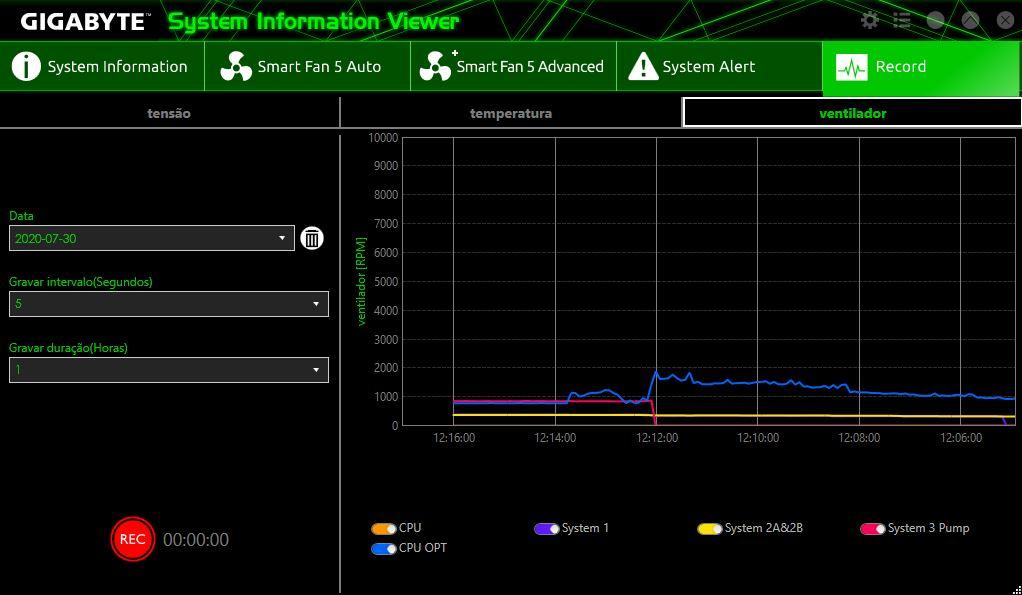1022x595 pixels.
Task: Show the tensão record chart
Action: click(x=169, y=113)
